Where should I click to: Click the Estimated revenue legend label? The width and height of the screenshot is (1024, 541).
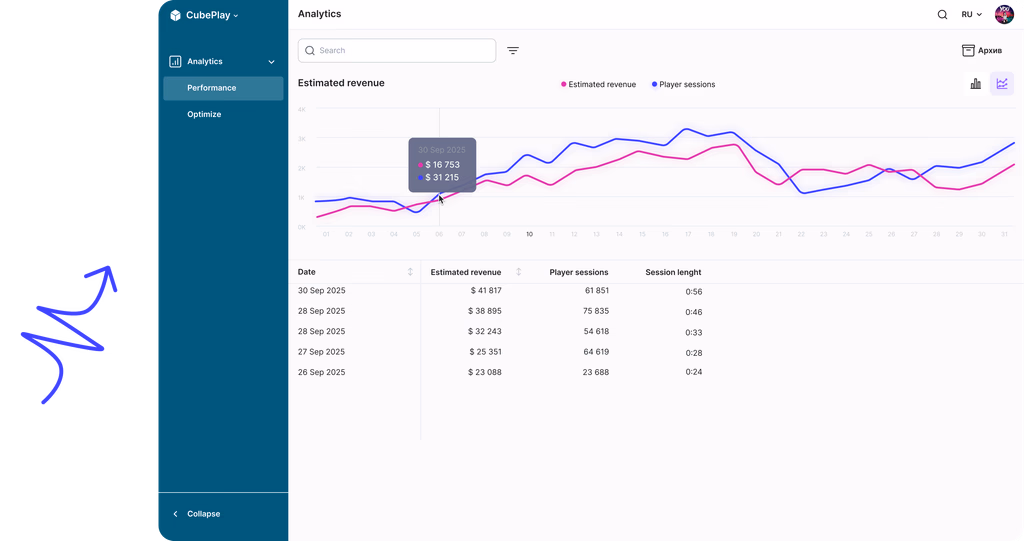(x=602, y=84)
